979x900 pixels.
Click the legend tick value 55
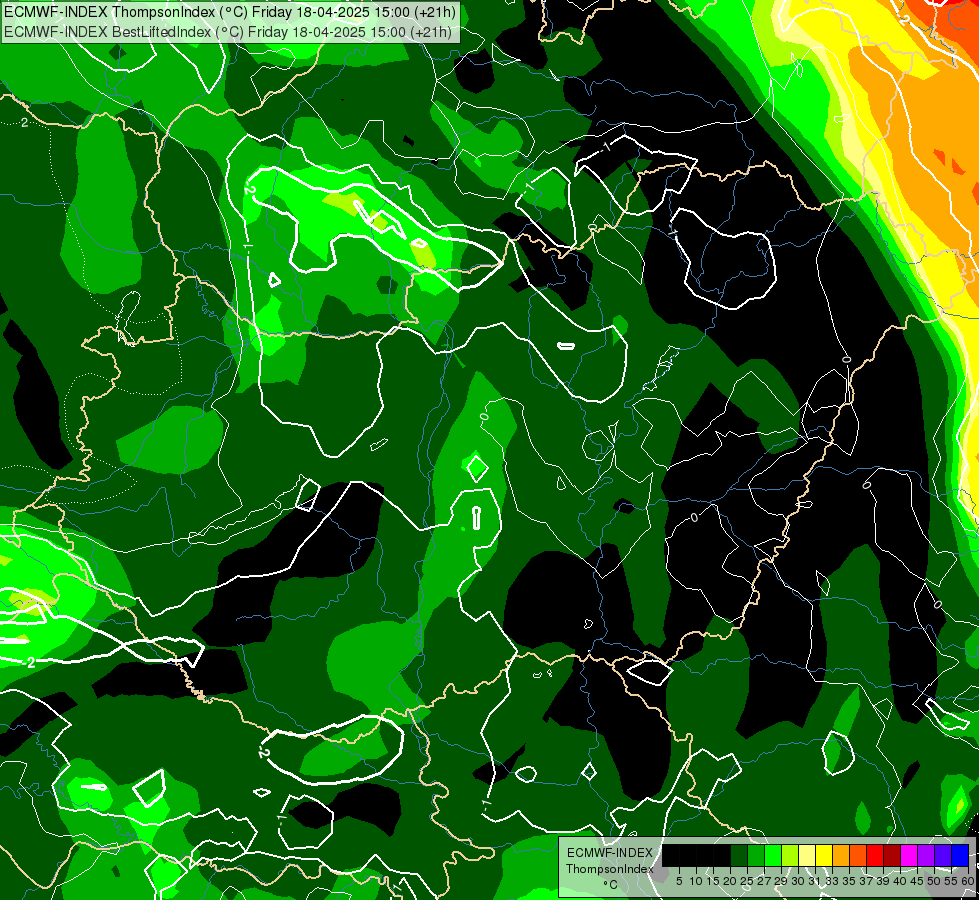click(951, 881)
